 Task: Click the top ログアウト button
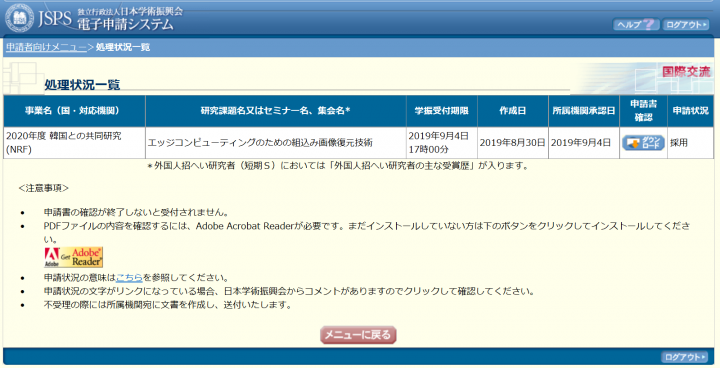tap(686, 25)
